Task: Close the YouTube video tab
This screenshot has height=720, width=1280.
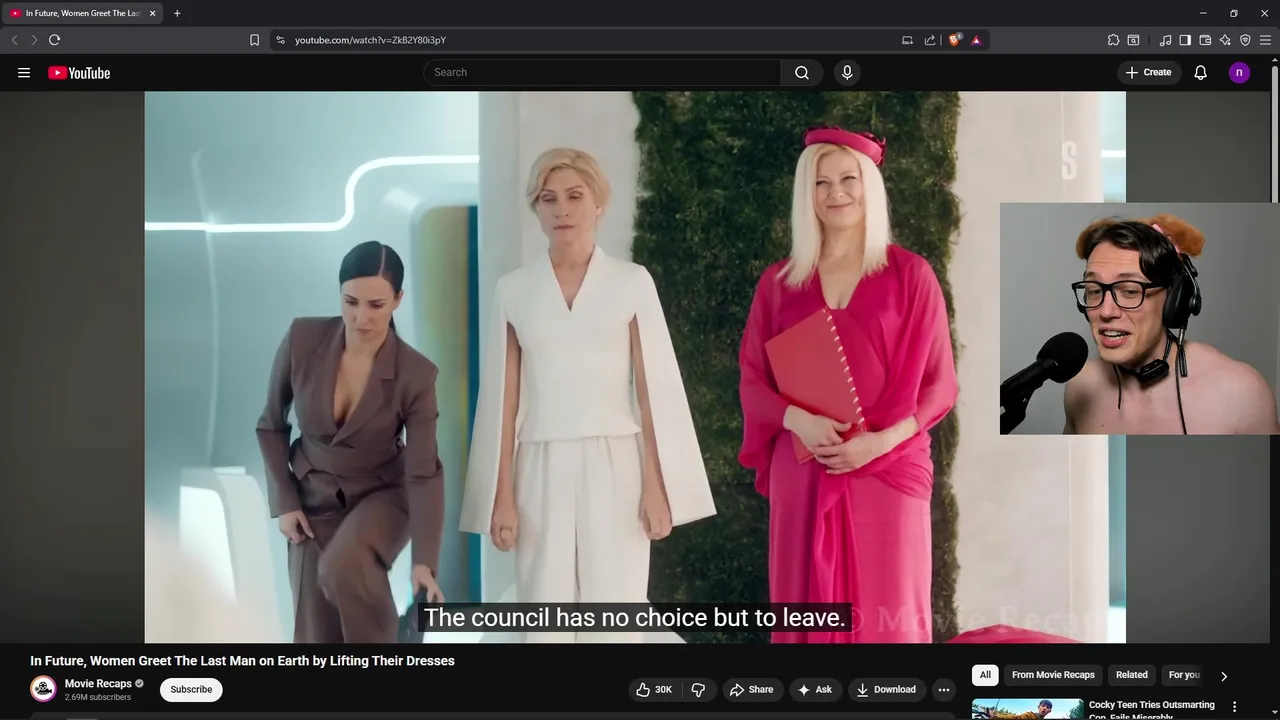Action: tap(152, 13)
